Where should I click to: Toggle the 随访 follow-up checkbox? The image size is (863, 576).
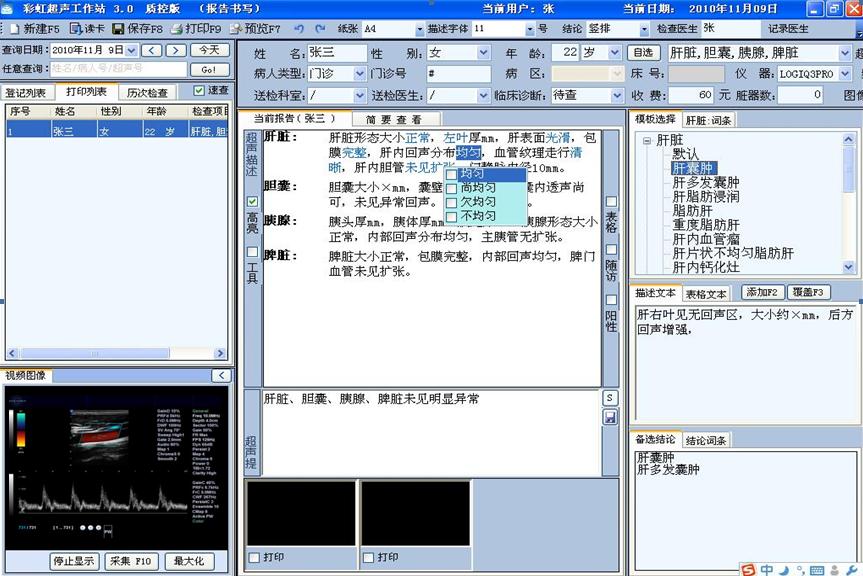point(611,249)
